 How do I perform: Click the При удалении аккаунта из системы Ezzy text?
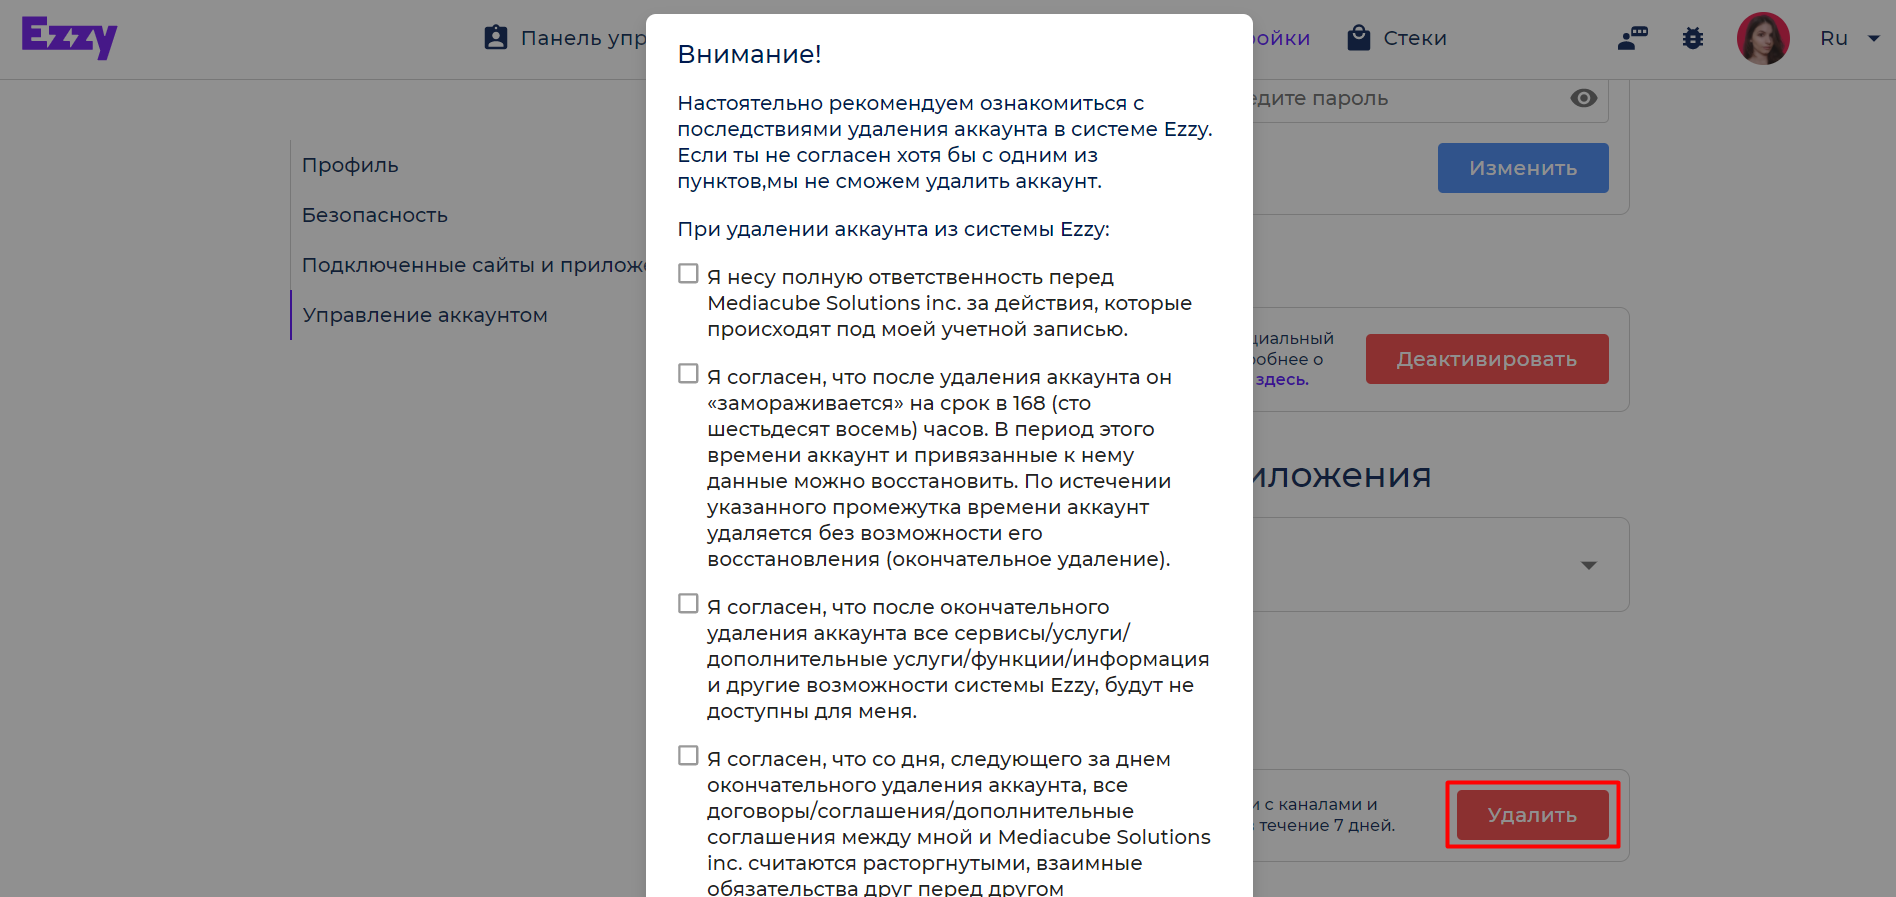click(894, 229)
